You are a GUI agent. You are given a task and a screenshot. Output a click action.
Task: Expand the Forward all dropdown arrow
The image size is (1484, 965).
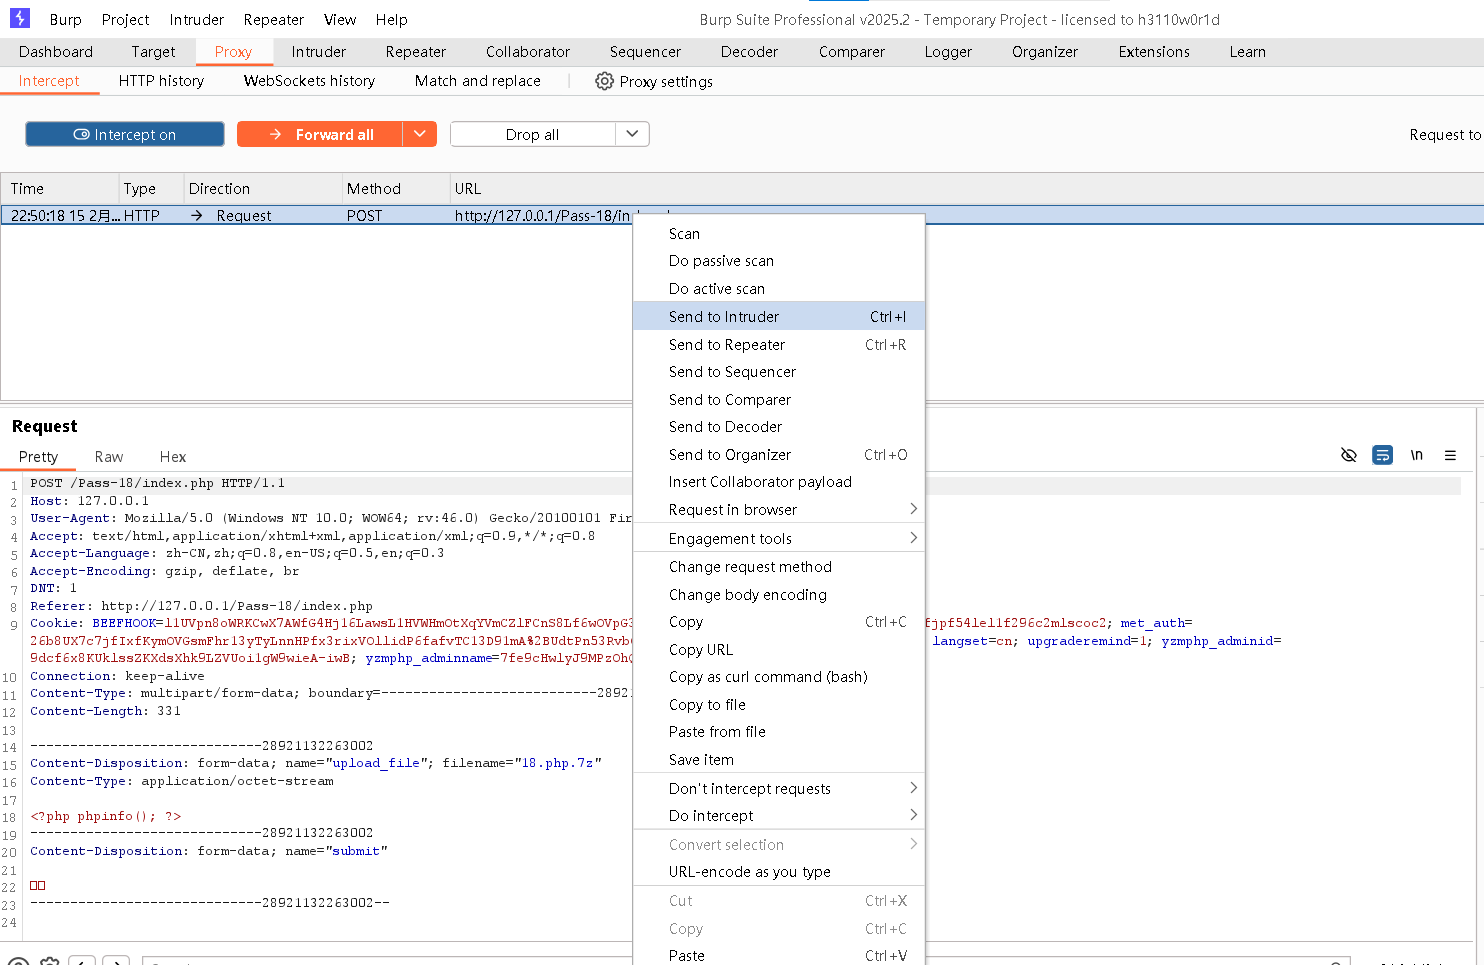coord(420,134)
